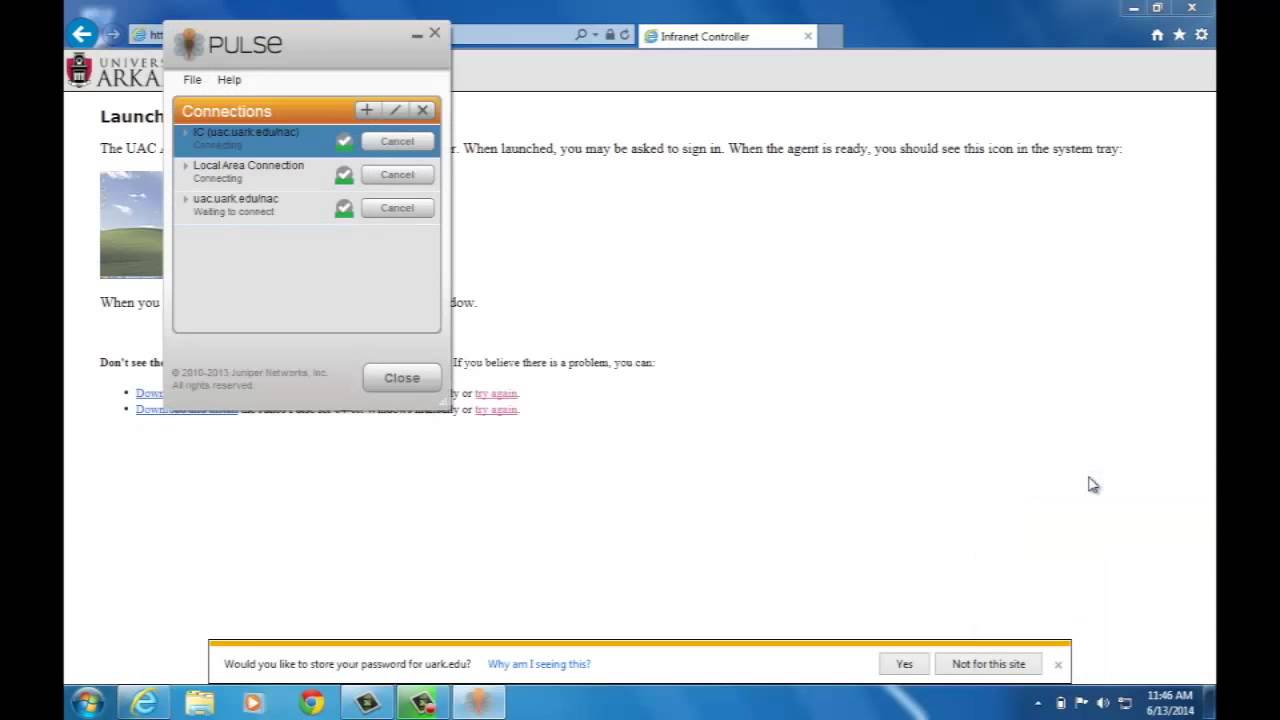Delete connection with the X icon in the Connections header

tap(423, 110)
